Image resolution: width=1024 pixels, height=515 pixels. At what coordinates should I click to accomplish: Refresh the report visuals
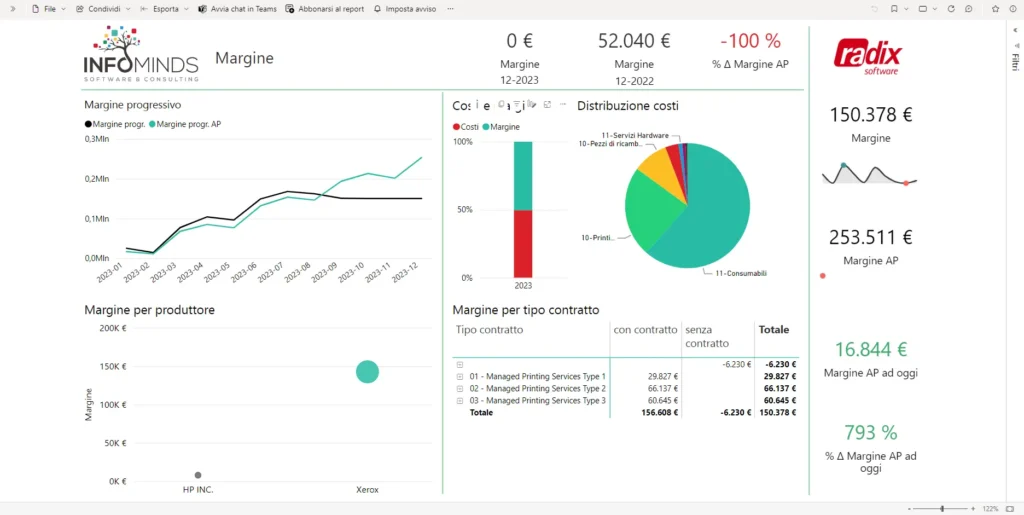click(951, 9)
